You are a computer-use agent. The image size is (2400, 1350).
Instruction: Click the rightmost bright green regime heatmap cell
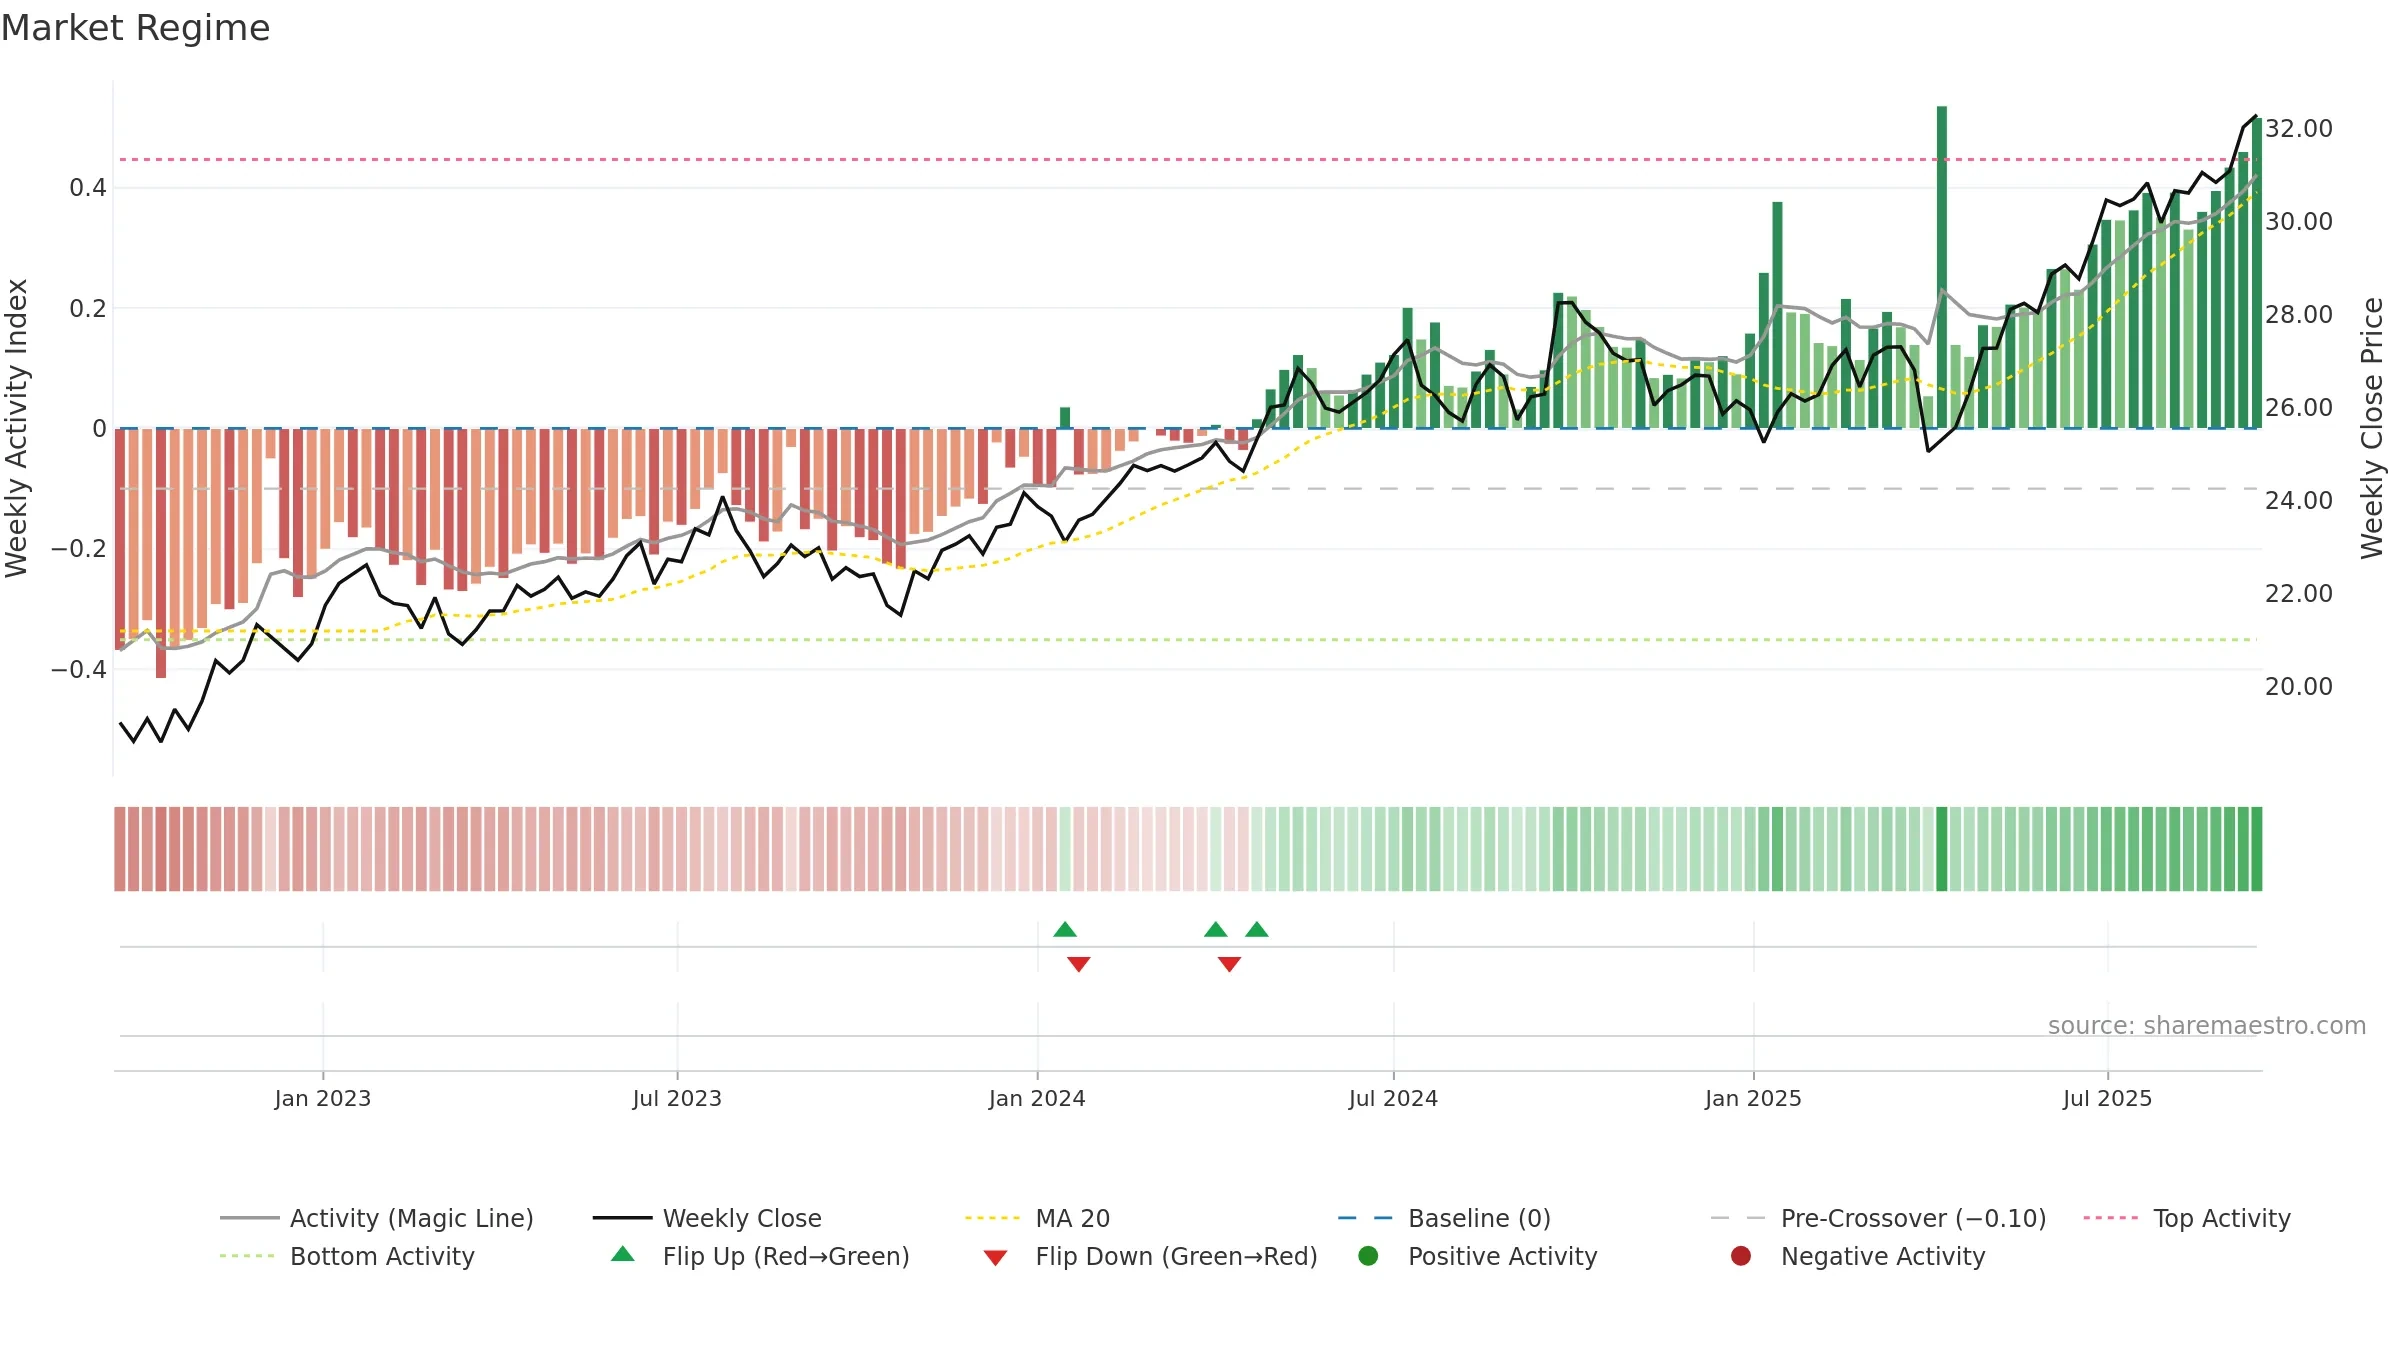(2256, 849)
